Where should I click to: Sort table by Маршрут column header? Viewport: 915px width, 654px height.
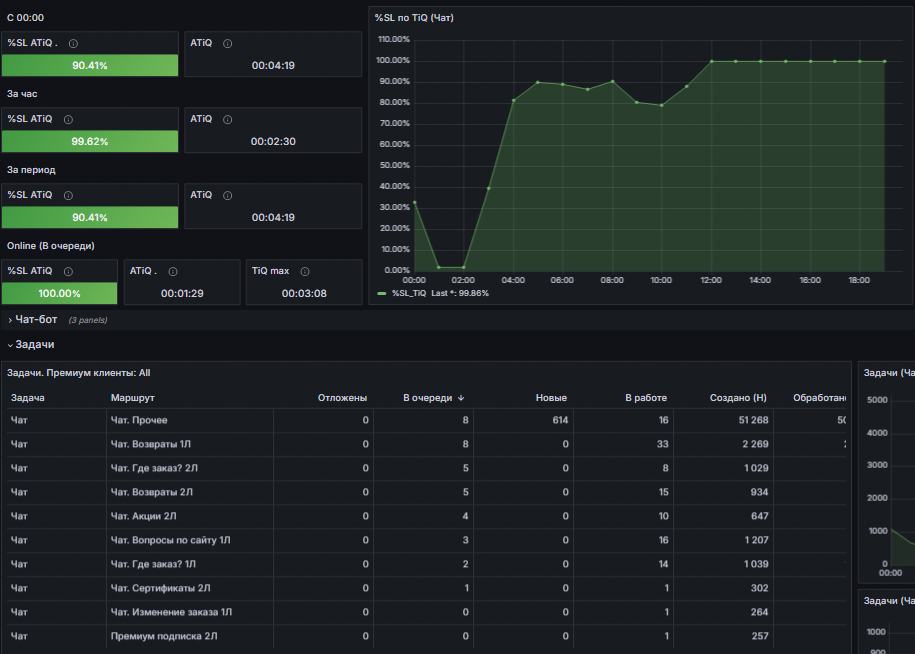[x=132, y=398]
